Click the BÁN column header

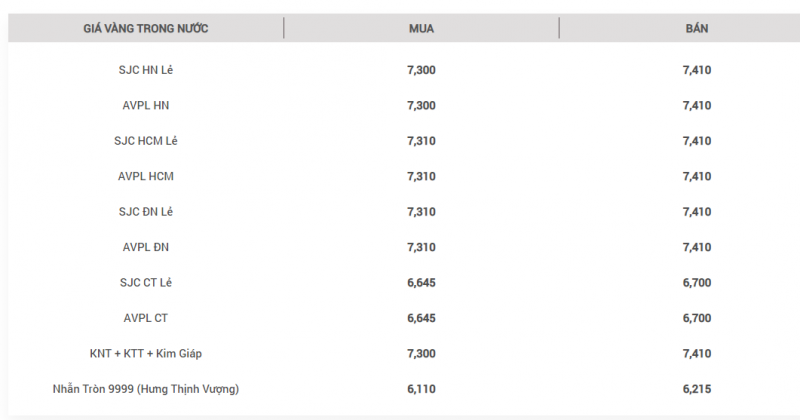click(696, 29)
